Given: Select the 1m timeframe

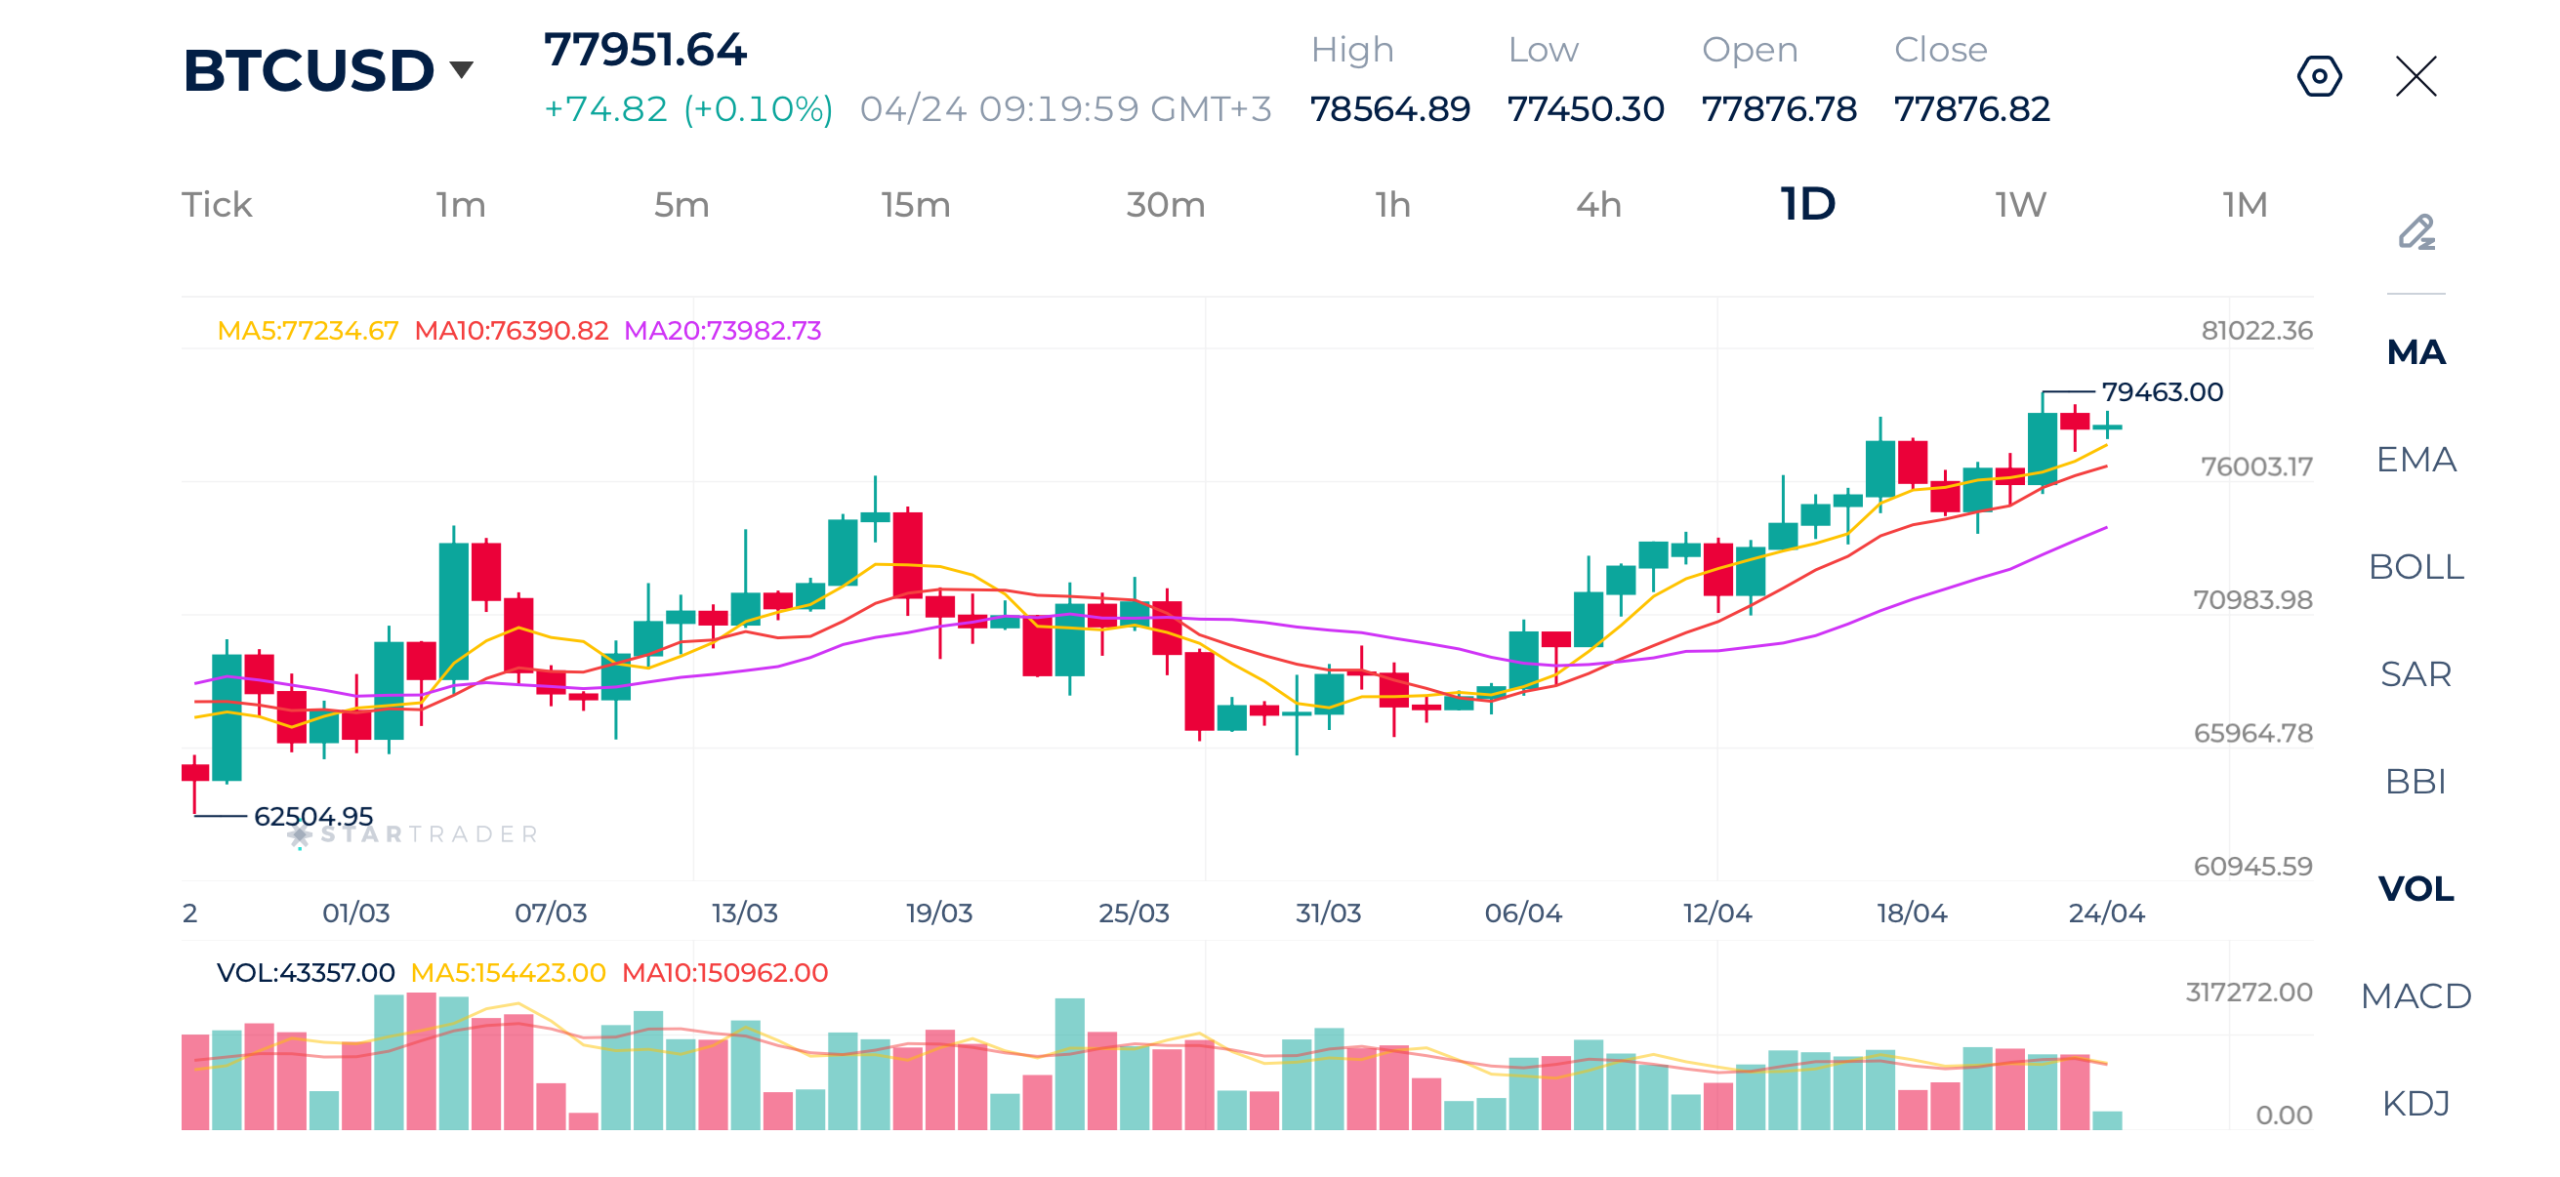Looking at the screenshot, I should tap(460, 204).
